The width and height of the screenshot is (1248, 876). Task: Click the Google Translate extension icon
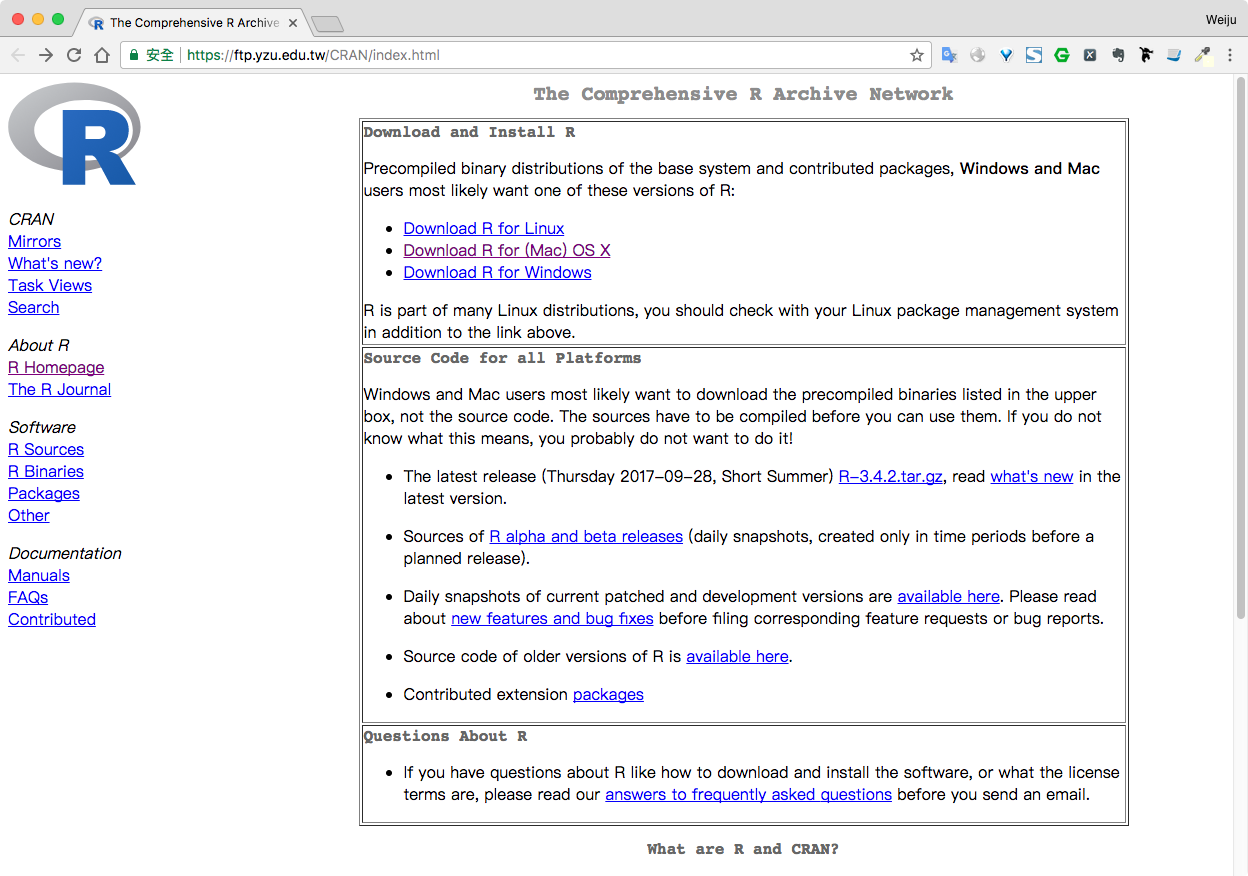click(x=949, y=55)
